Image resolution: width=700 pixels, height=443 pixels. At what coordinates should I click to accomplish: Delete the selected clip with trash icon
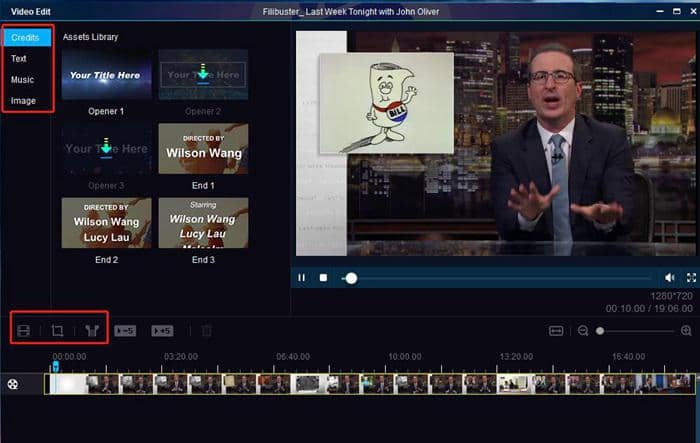pos(206,331)
